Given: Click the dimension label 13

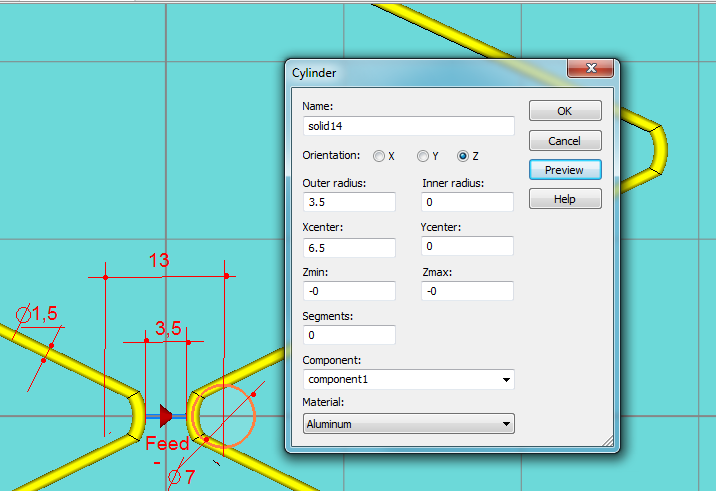Looking at the screenshot, I should (x=159, y=260).
